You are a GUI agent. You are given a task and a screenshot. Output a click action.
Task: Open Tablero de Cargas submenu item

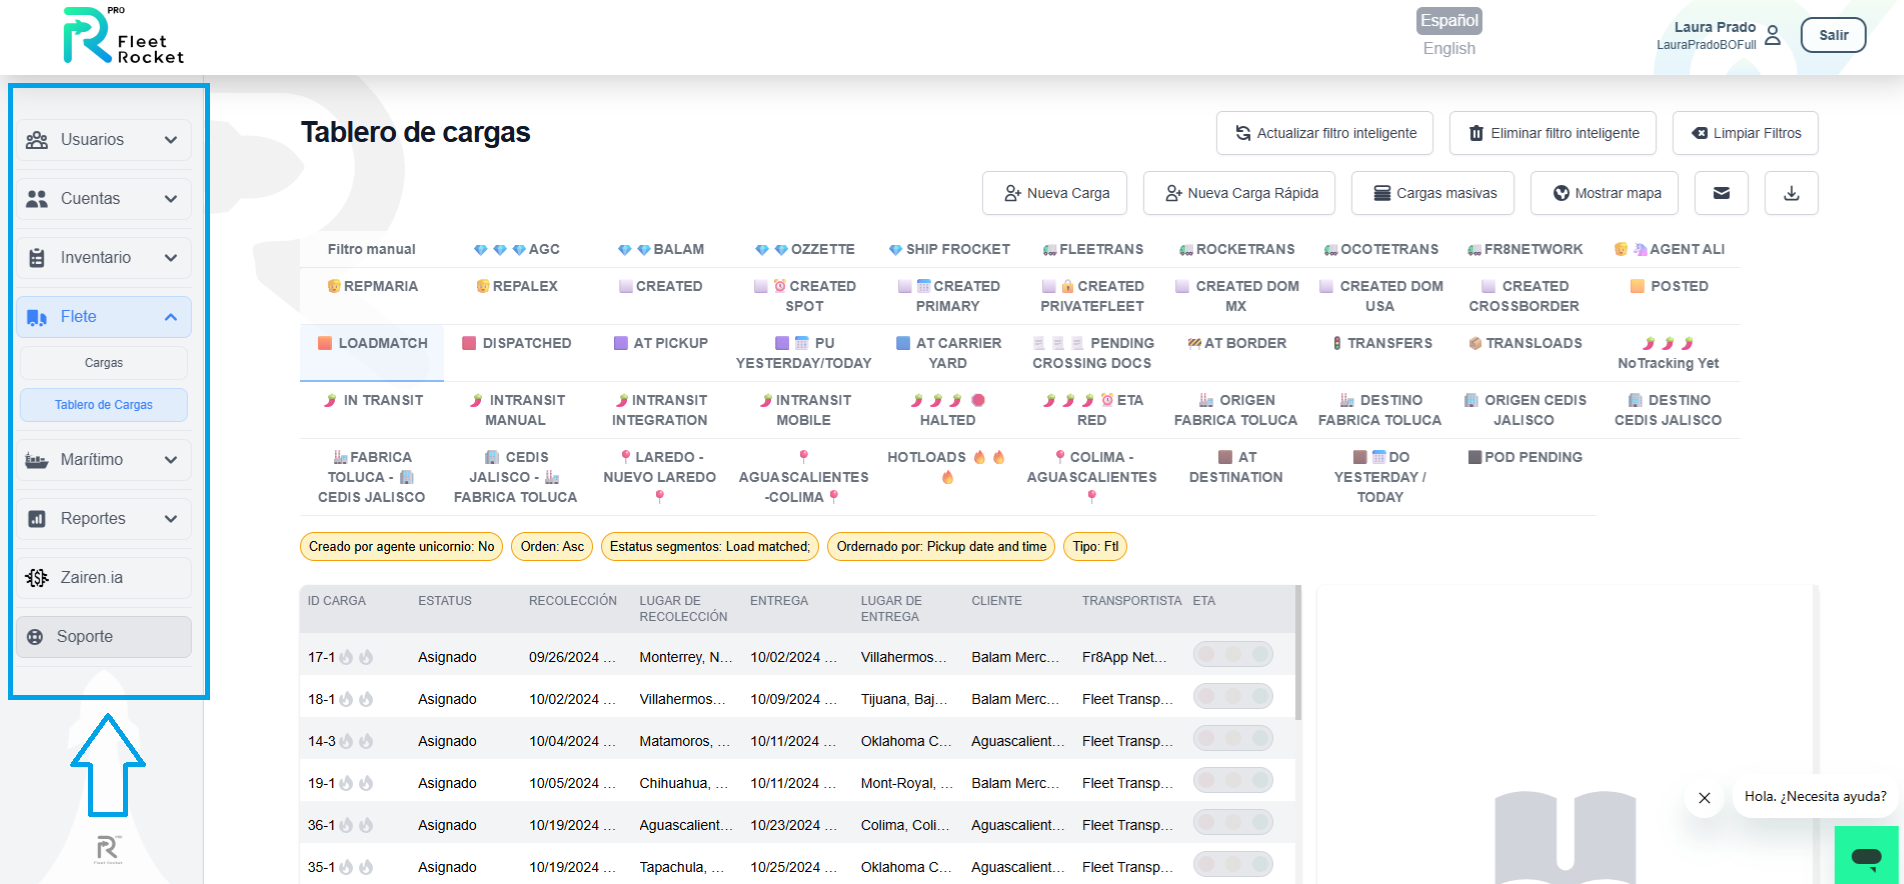104,405
